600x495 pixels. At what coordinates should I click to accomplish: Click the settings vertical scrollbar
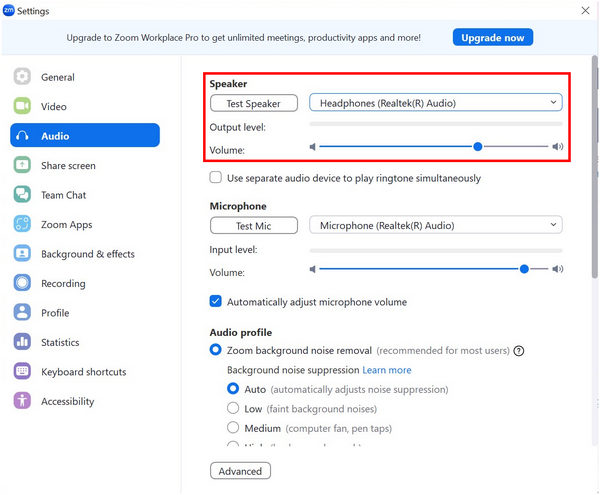(595, 167)
